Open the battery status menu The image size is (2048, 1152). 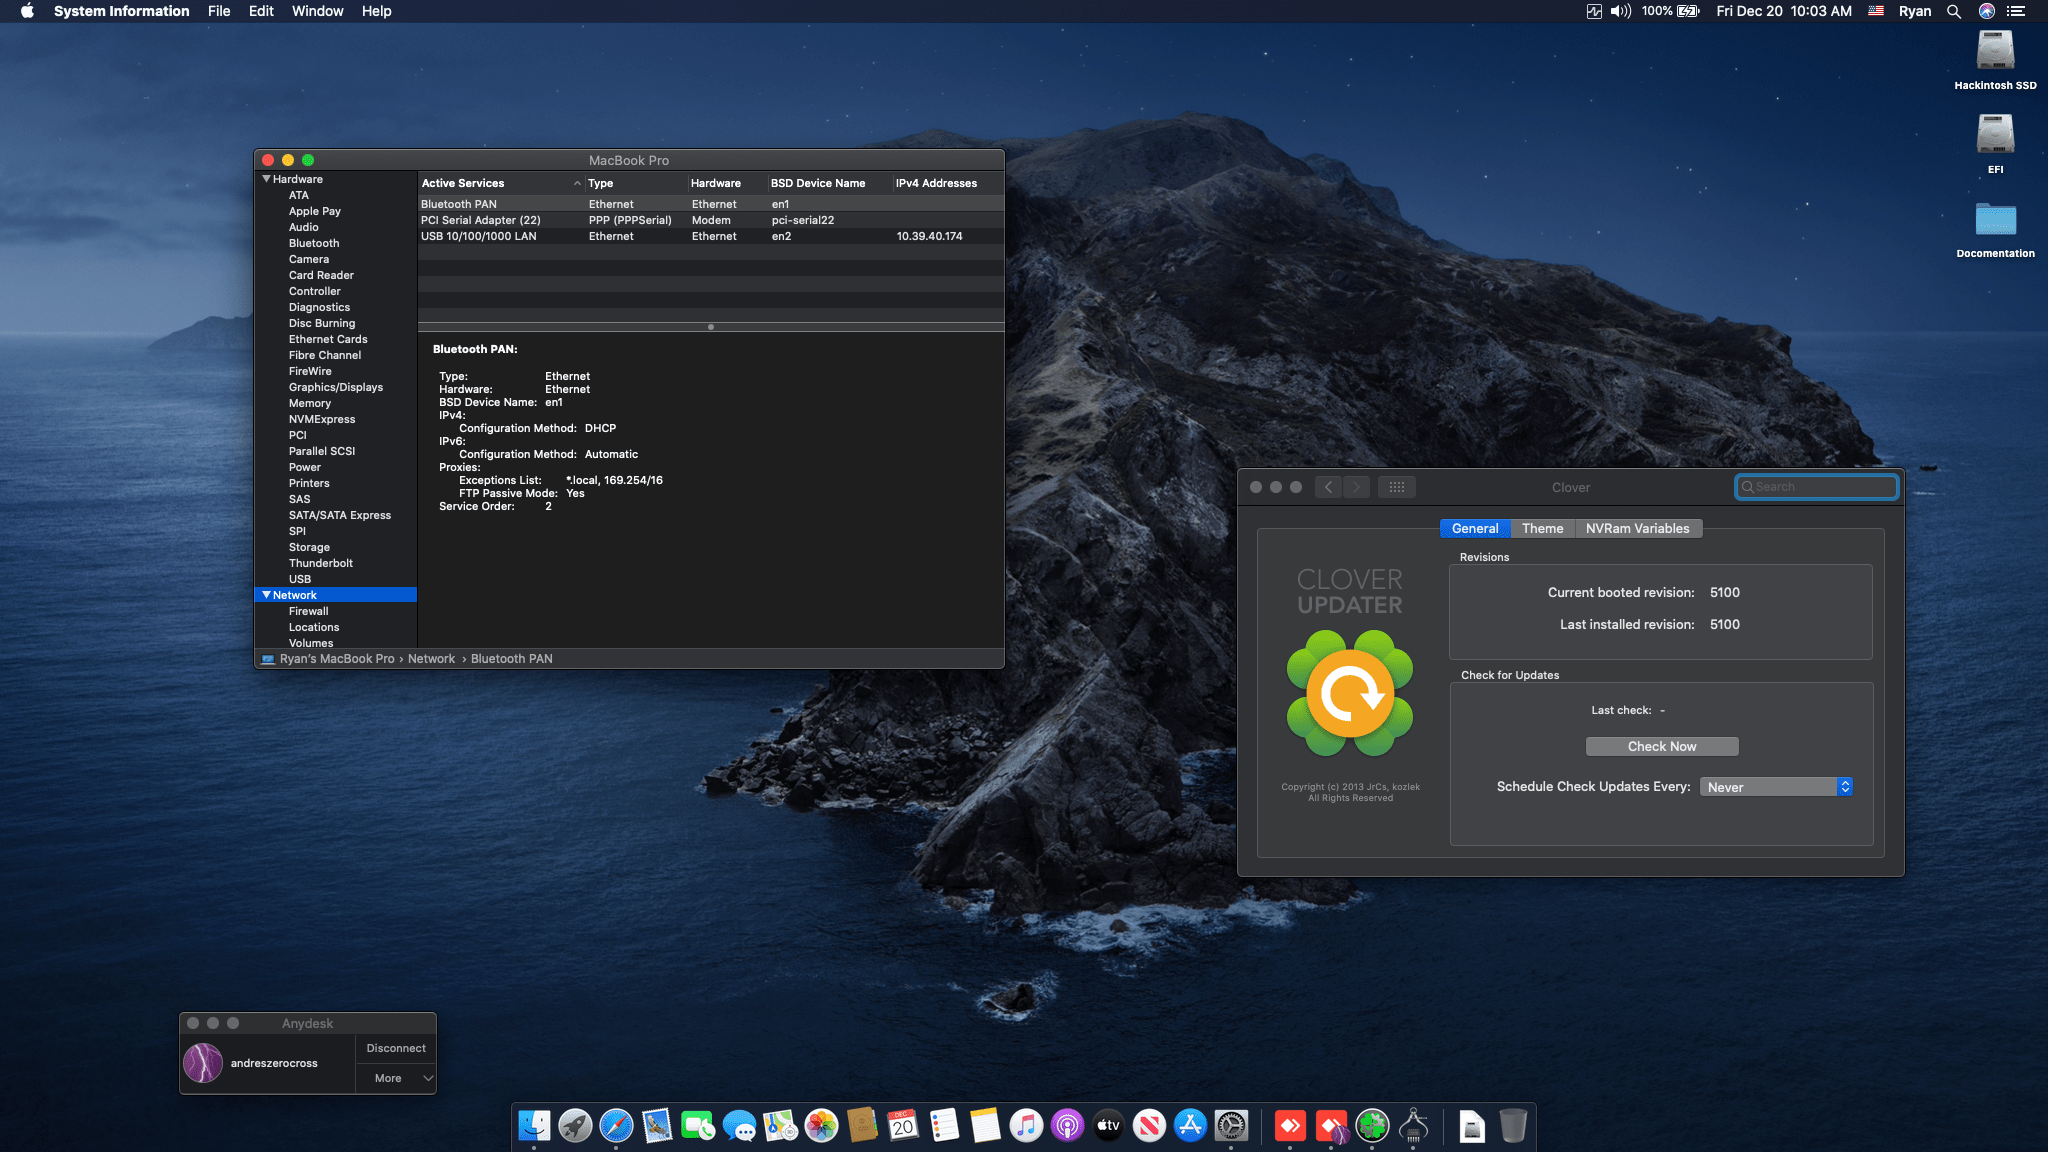[1670, 11]
